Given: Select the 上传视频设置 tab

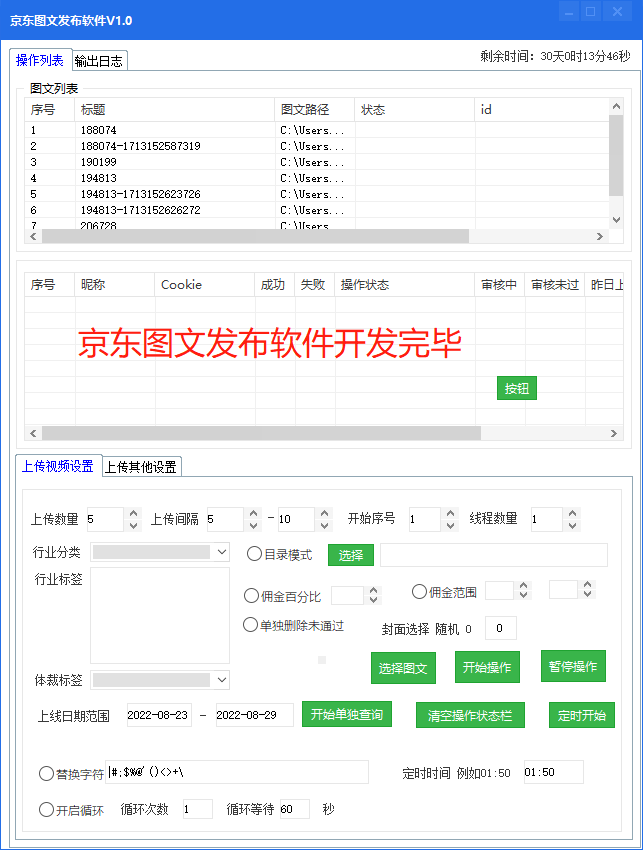Looking at the screenshot, I should point(58,466).
